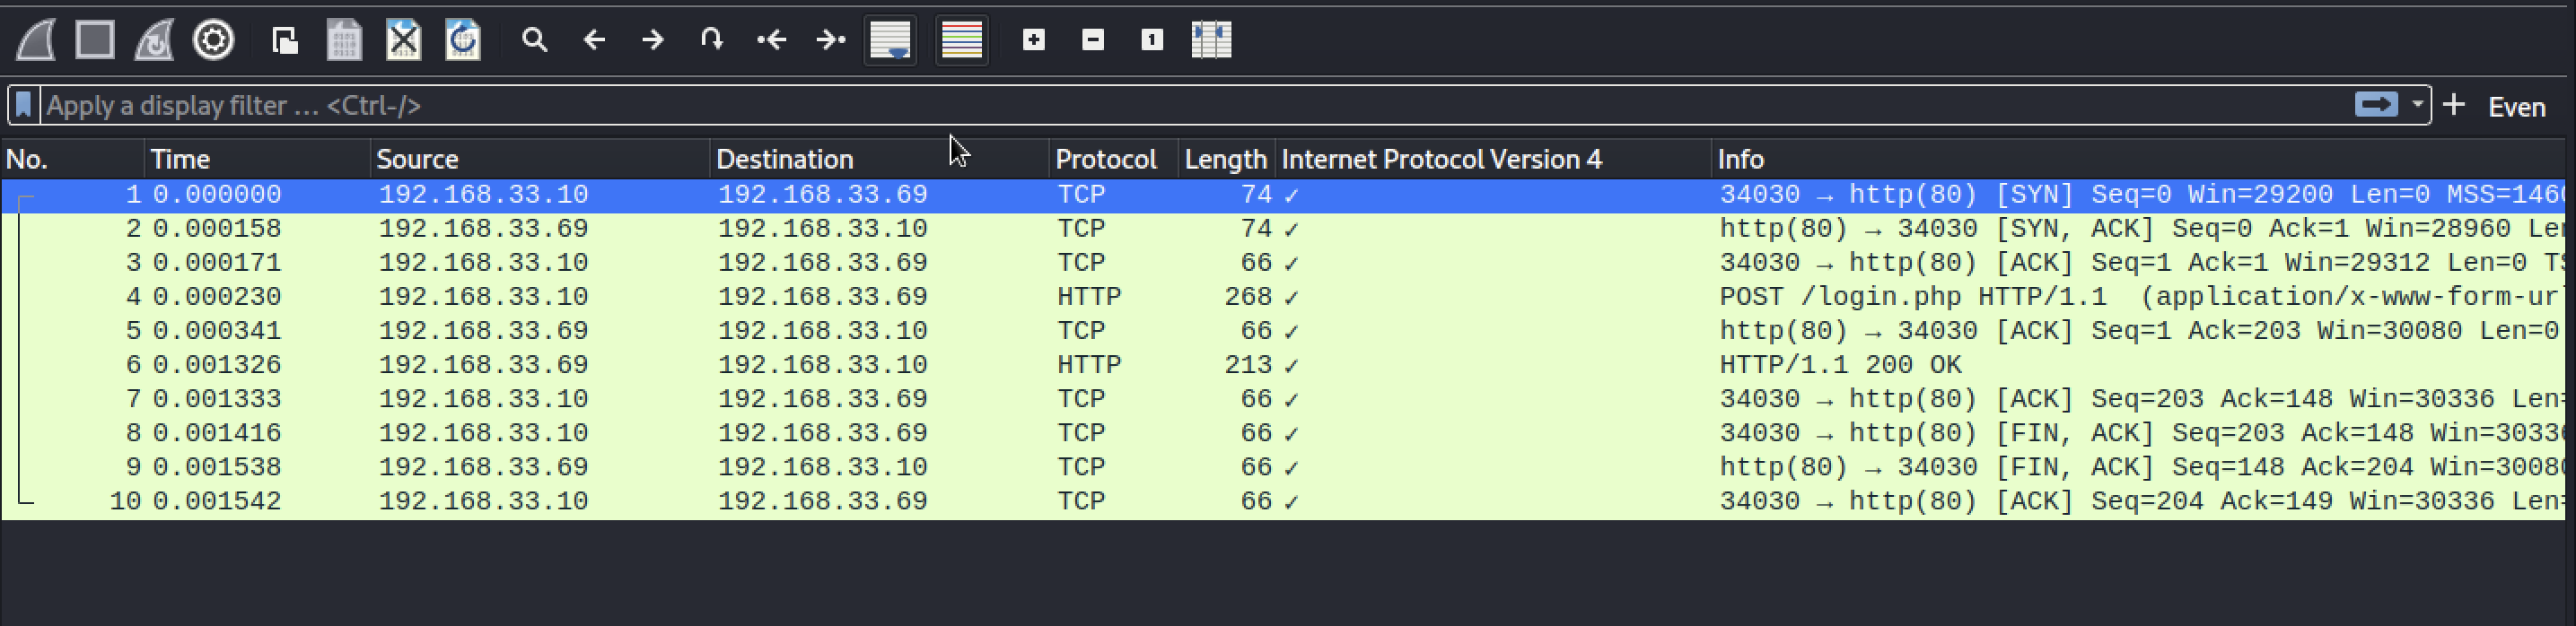2576x626 pixels.
Task: Open bookmark menu for display filters
Action: [24, 105]
